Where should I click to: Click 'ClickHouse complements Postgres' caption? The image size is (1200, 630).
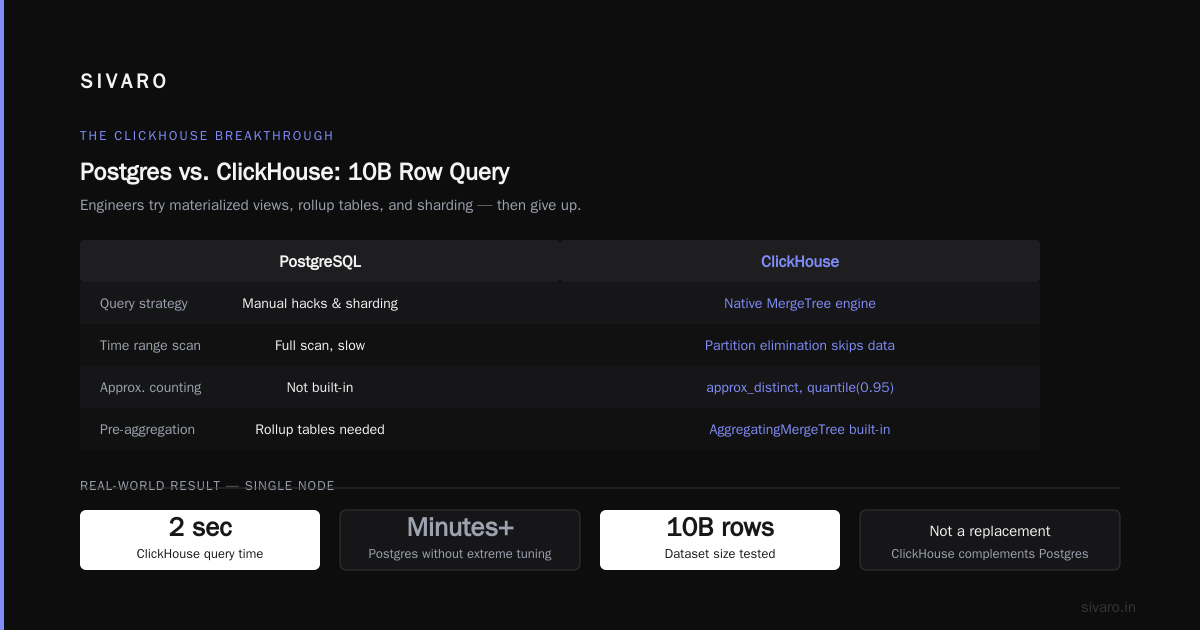[x=990, y=553]
